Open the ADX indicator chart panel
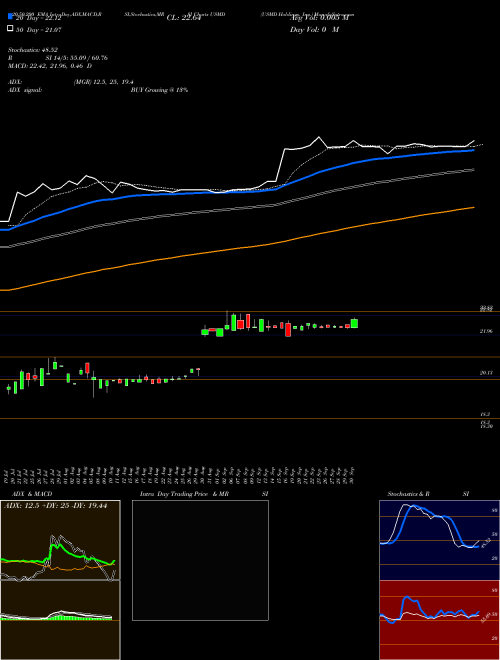This screenshot has height=660, width=500. pyautogui.click(x=60, y=540)
